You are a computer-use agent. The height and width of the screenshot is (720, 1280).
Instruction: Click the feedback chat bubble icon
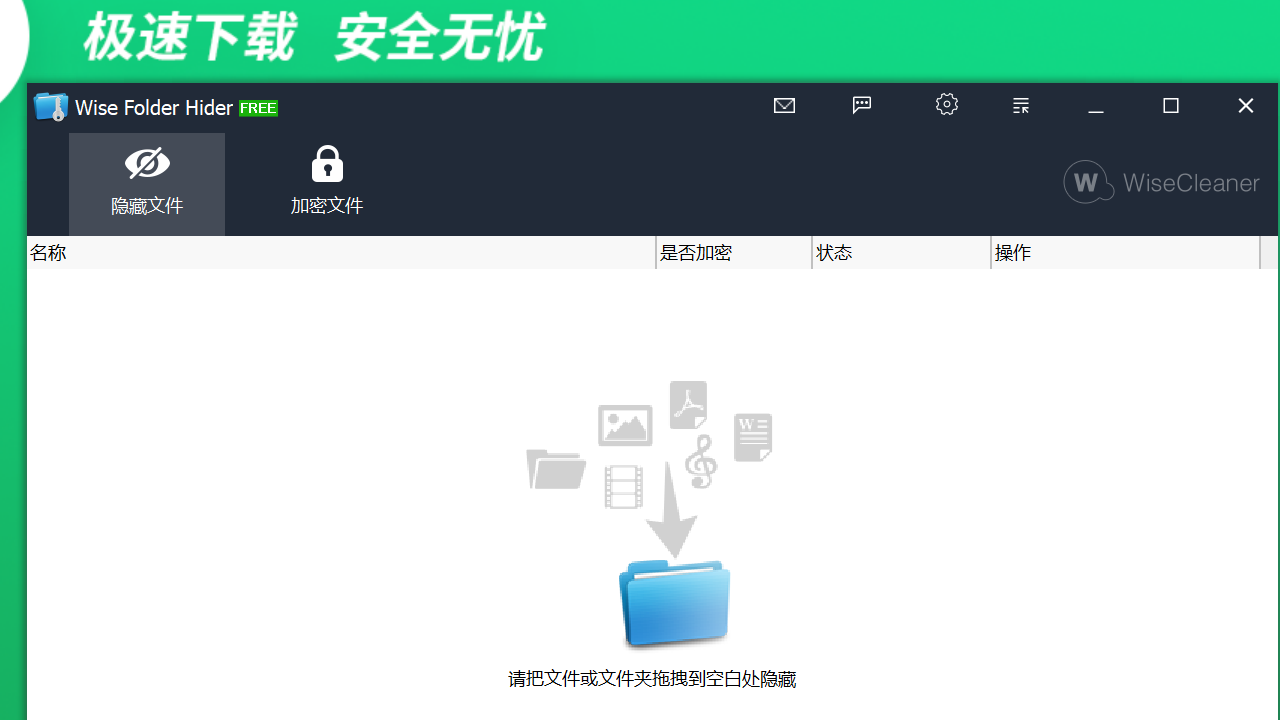[861, 105]
